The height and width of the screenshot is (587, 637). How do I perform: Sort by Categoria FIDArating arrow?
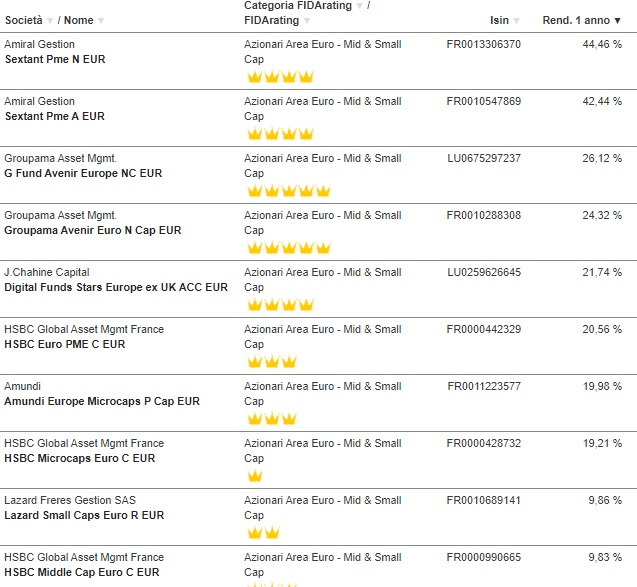point(360,6)
